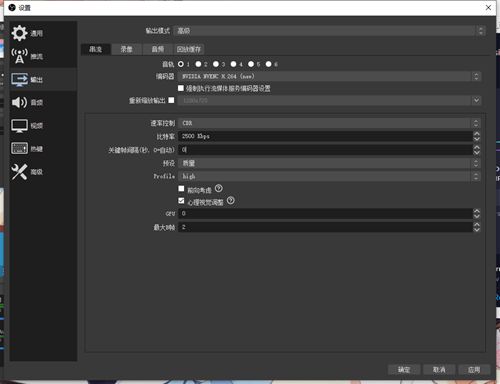Select audio track 1 radio button
This screenshot has height=384, width=500.
click(181, 64)
